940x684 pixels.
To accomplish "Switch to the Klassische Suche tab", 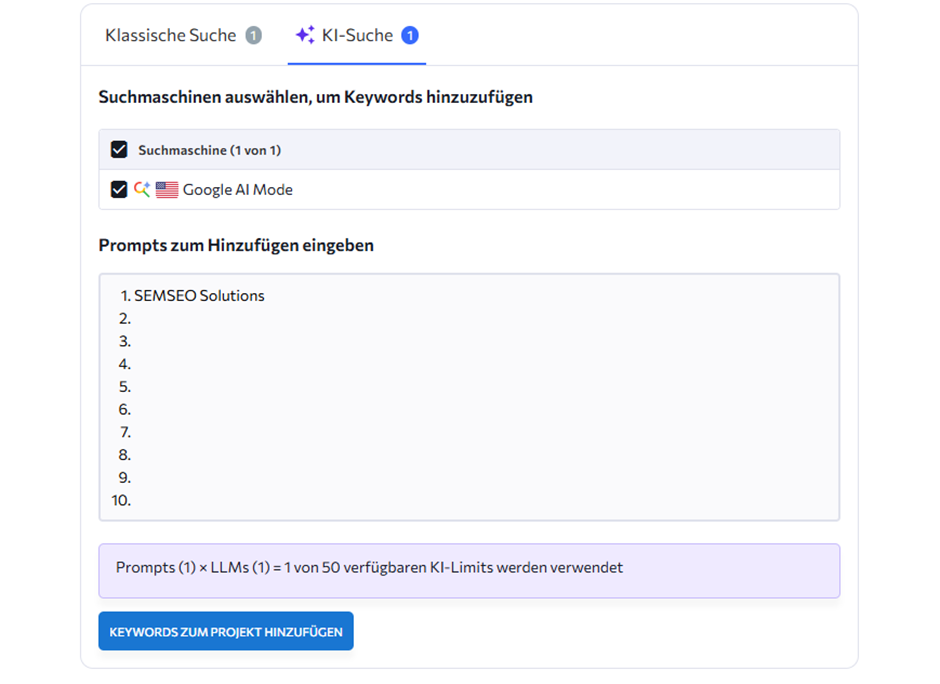I will click(170, 36).
